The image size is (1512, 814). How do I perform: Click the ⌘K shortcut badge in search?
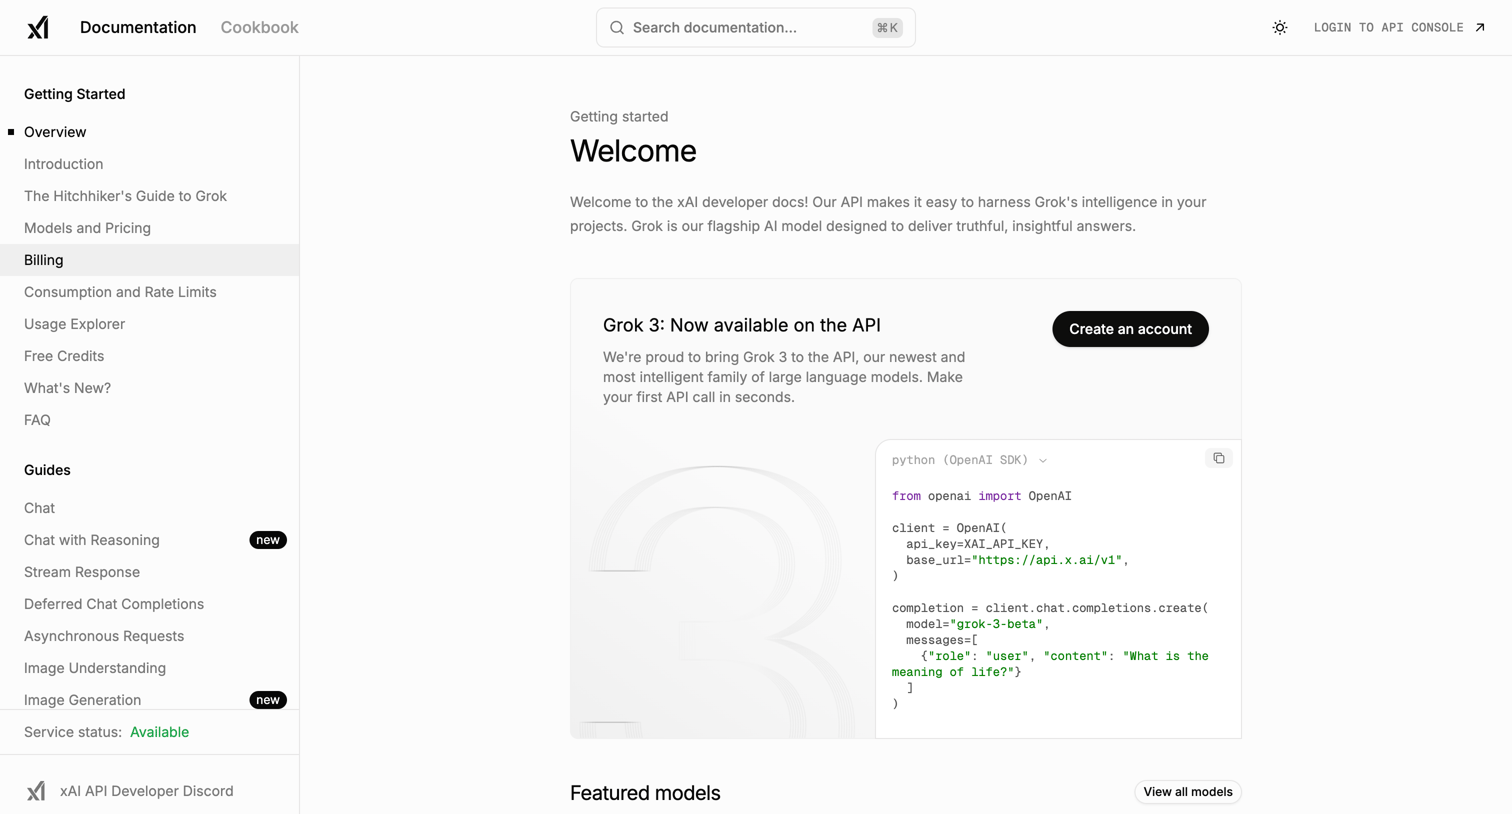(887, 28)
